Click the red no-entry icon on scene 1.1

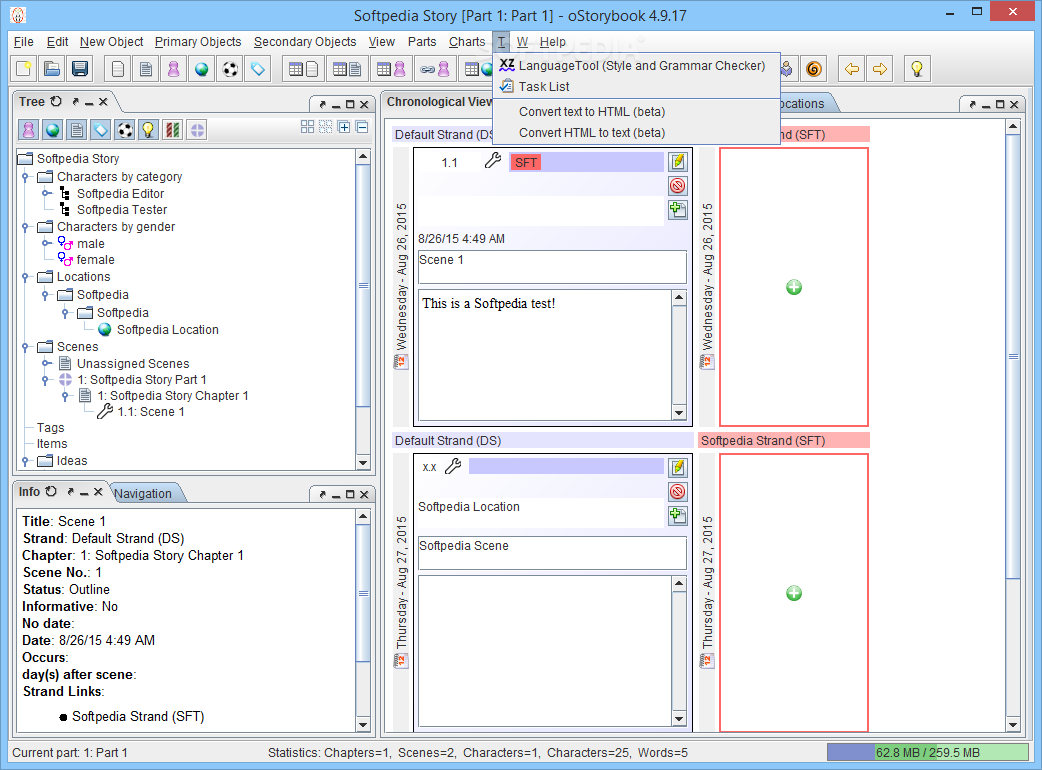coord(678,185)
